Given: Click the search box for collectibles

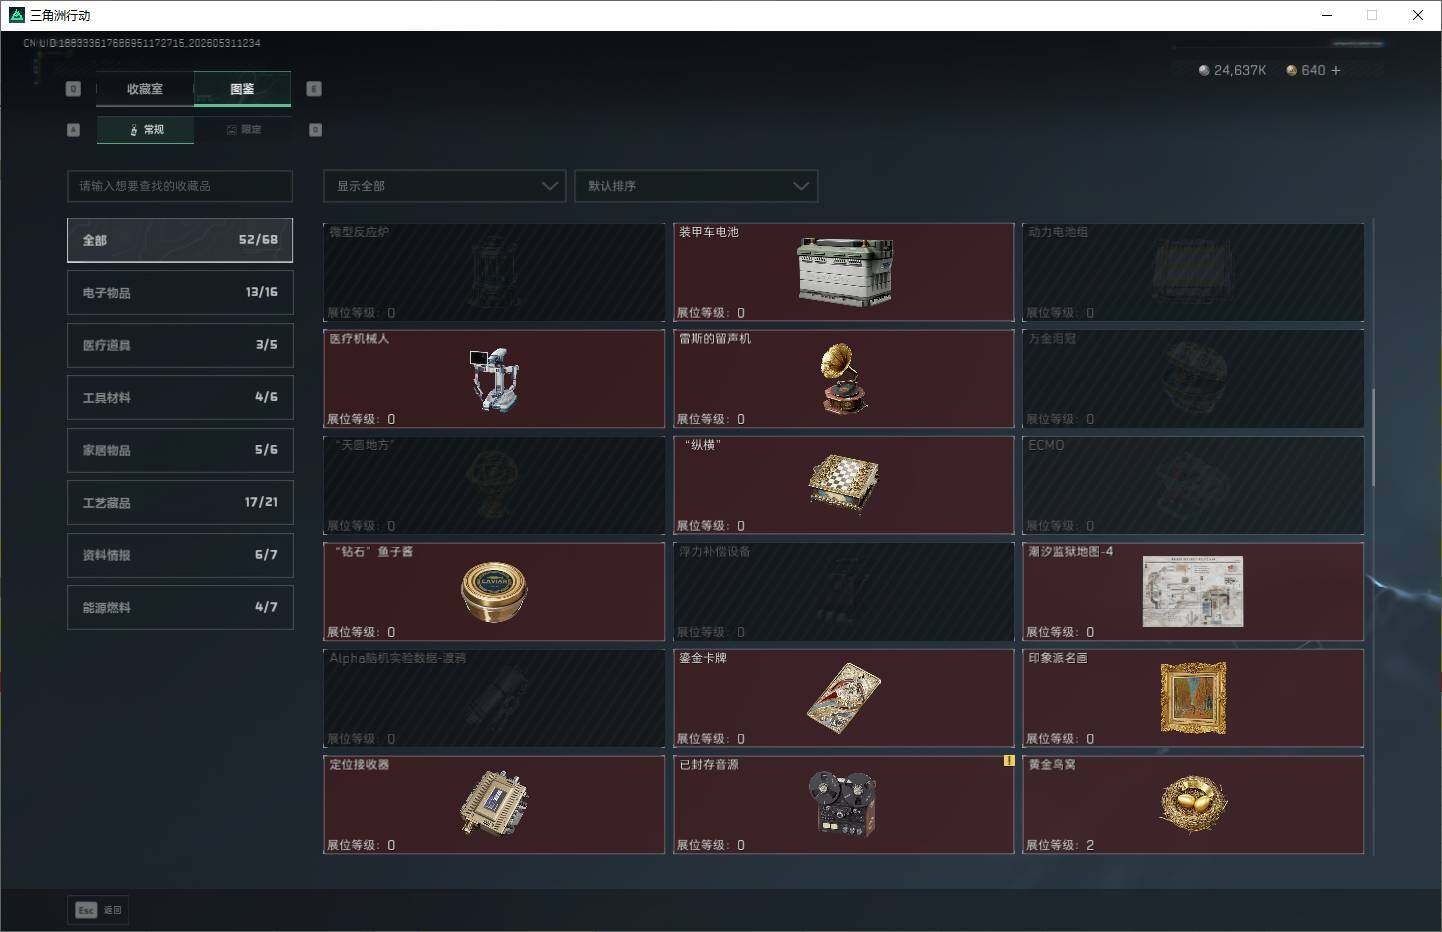Looking at the screenshot, I should tap(180, 186).
